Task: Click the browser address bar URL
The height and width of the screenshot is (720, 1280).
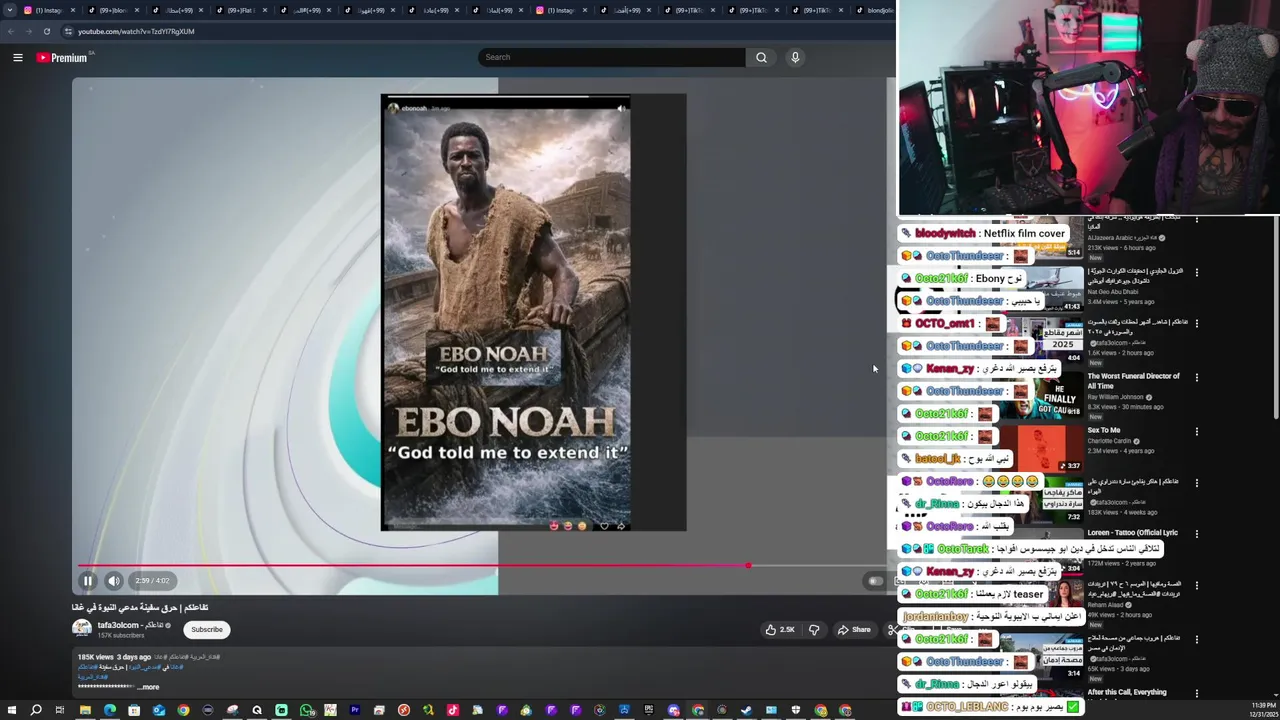Action: click(x=136, y=31)
